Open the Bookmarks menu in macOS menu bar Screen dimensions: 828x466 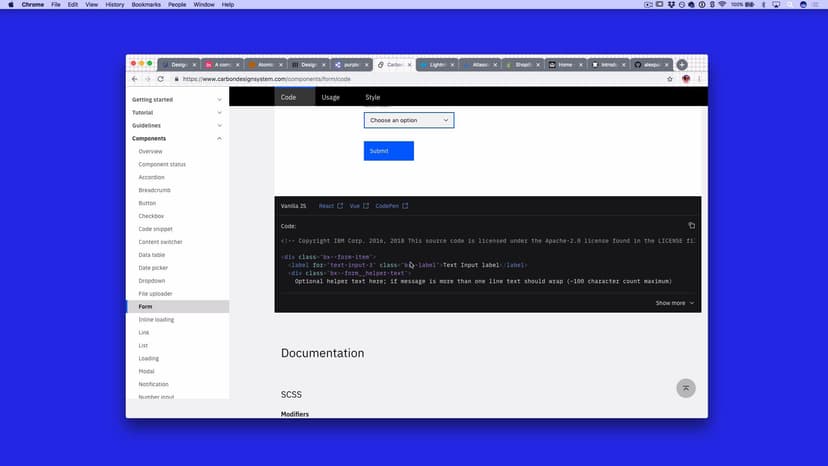(x=146, y=5)
